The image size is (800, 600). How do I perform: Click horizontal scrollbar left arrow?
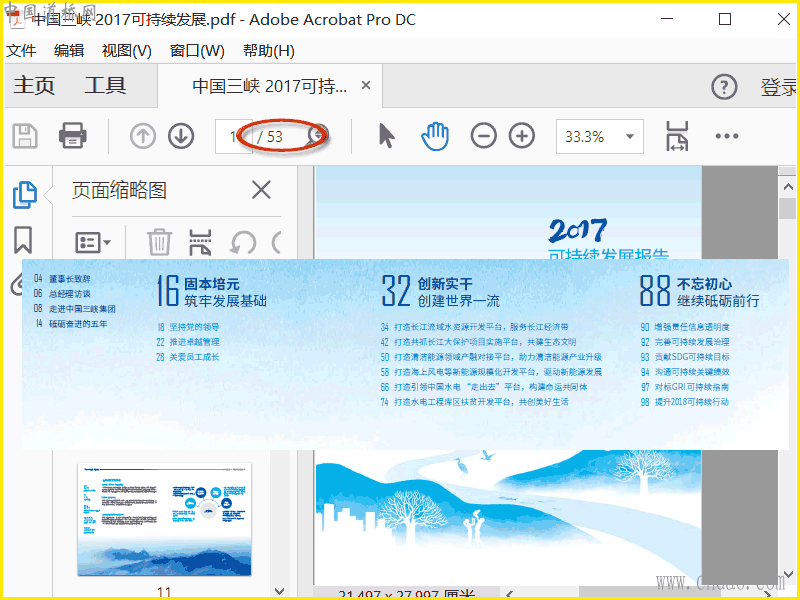coord(510,594)
